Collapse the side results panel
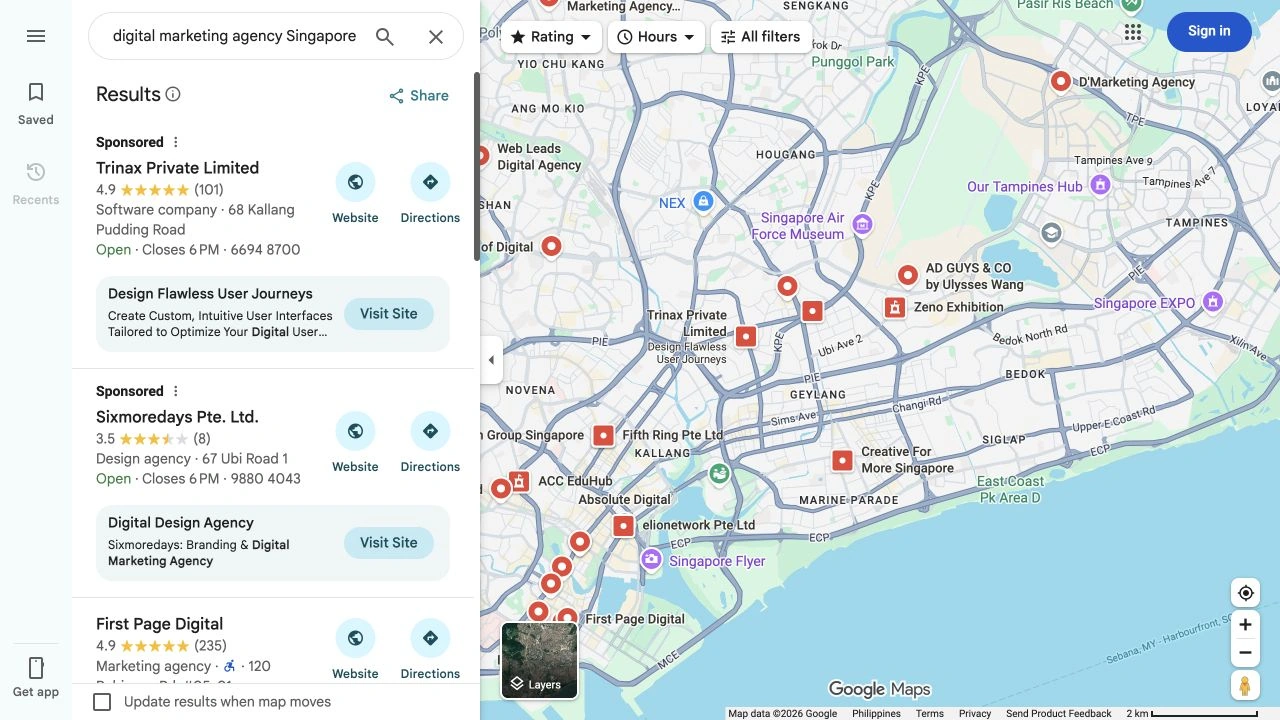 point(491,360)
